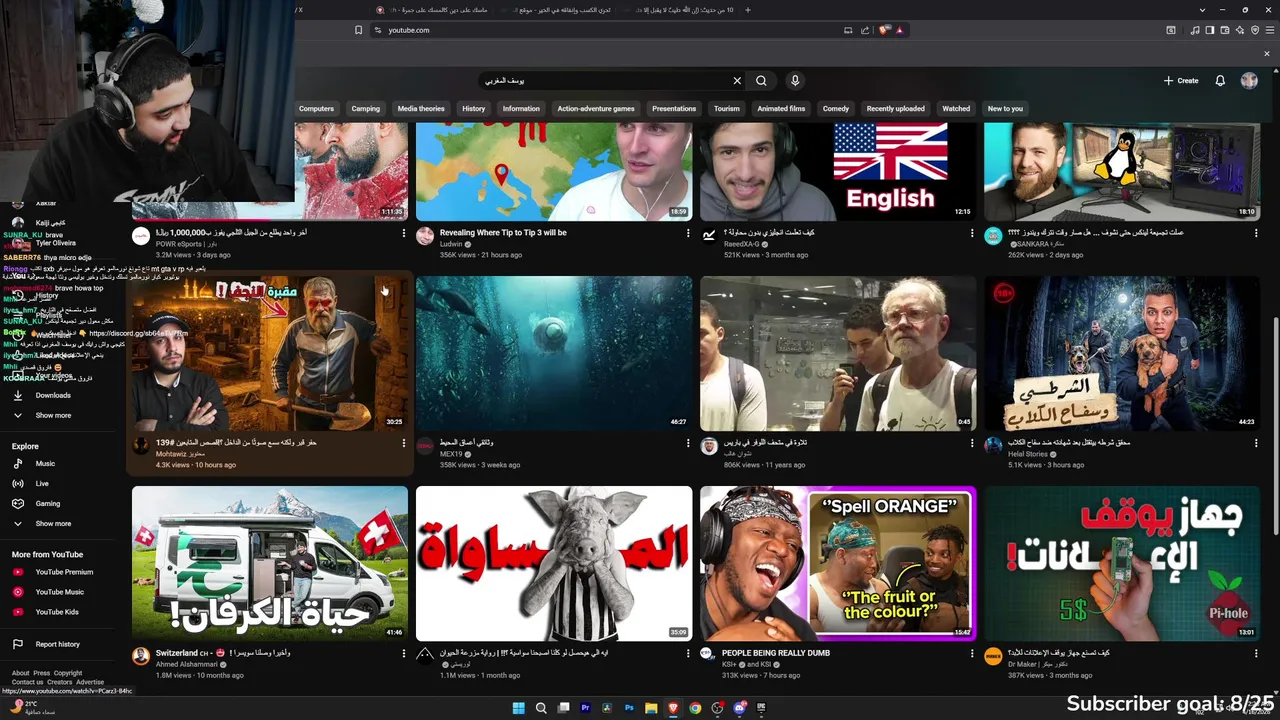Open options for the Helal Stories video
The image size is (1280, 720).
pos(1256,443)
